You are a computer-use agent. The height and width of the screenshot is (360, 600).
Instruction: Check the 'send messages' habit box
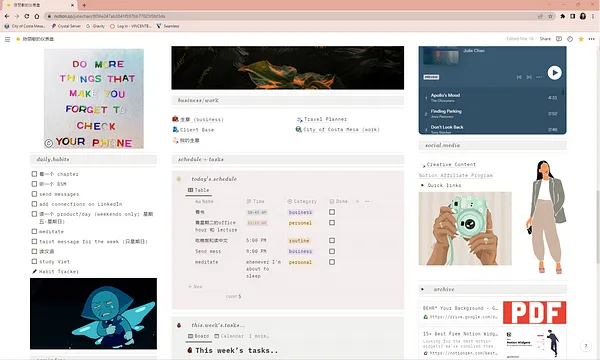(34, 194)
